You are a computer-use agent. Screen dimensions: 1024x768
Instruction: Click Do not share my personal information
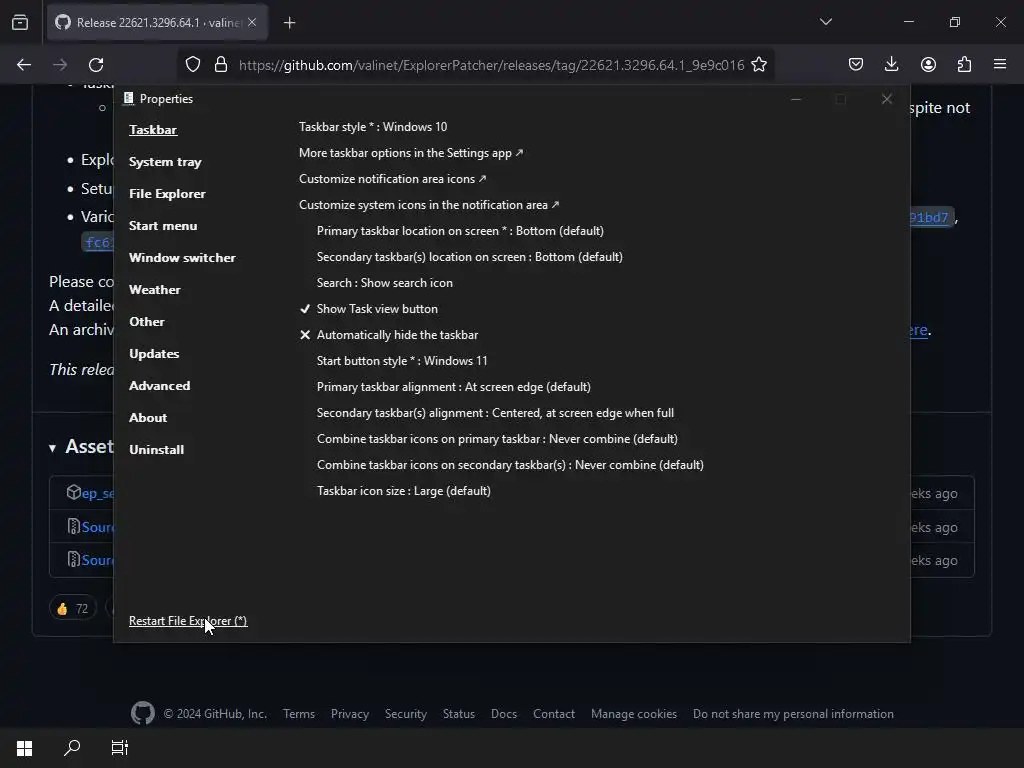(793, 714)
